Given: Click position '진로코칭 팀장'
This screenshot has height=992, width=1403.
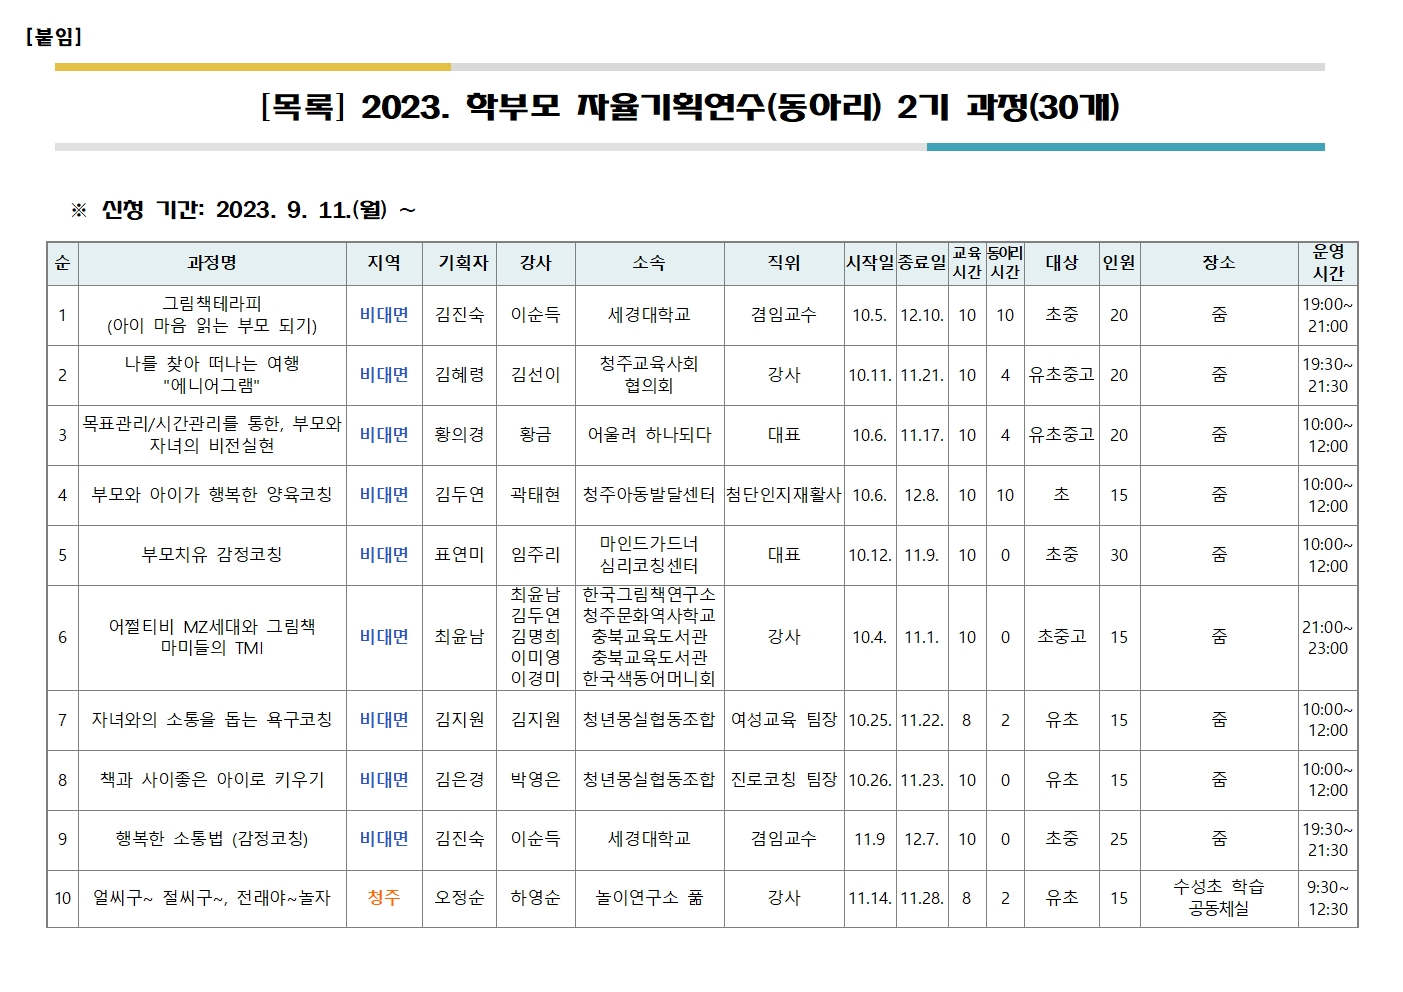Looking at the screenshot, I should (x=784, y=780).
